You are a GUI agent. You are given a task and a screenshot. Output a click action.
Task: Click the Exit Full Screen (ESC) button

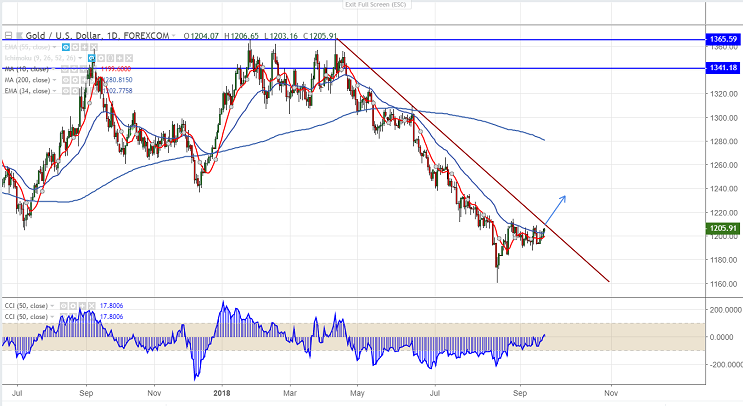(376, 4)
